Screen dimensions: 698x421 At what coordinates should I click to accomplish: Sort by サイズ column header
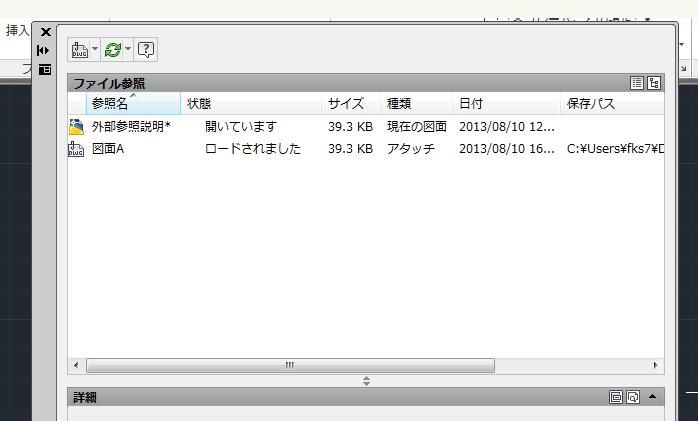(x=351, y=104)
